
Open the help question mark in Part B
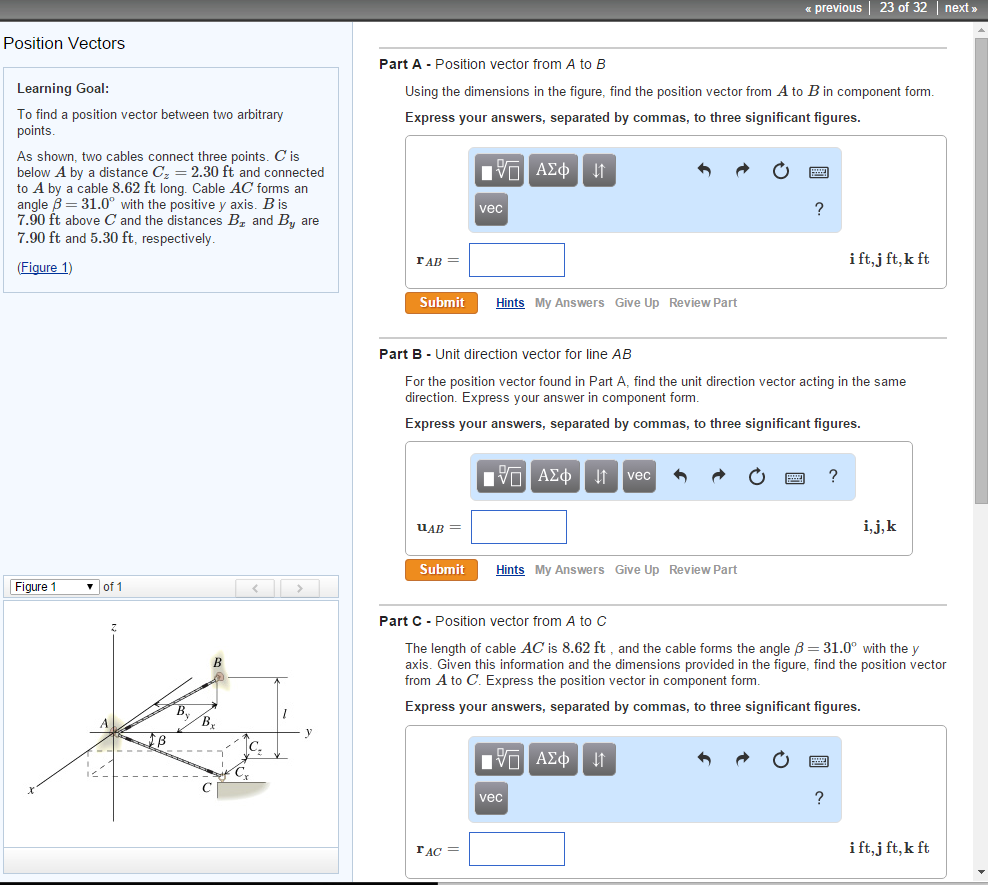pyautogui.click(x=833, y=477)
